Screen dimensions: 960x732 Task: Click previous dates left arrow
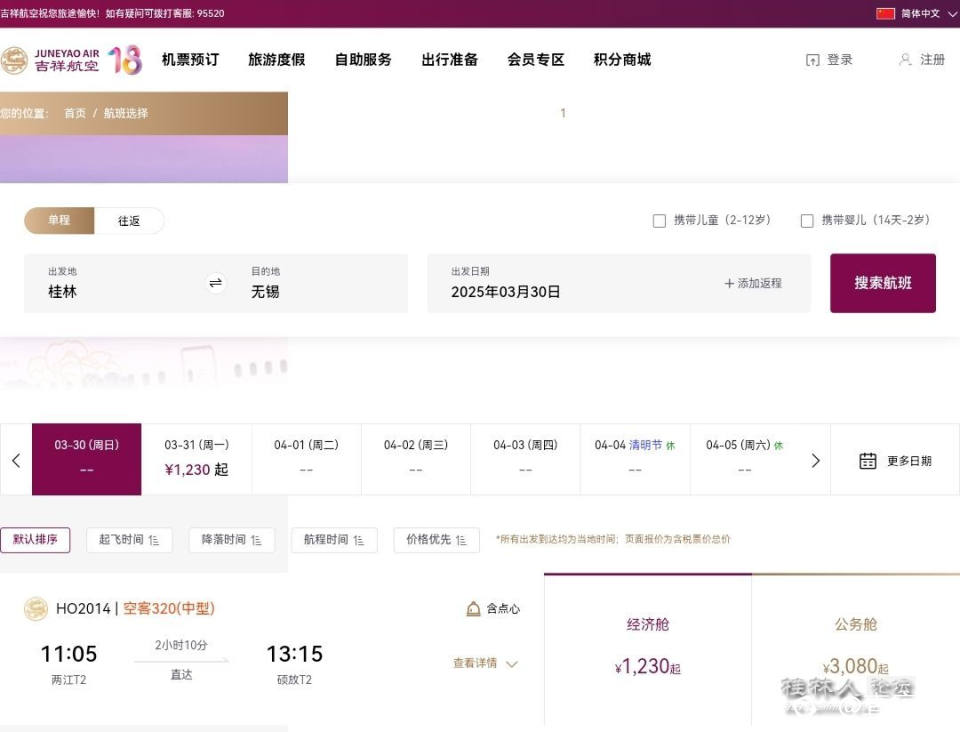[16, 460]
